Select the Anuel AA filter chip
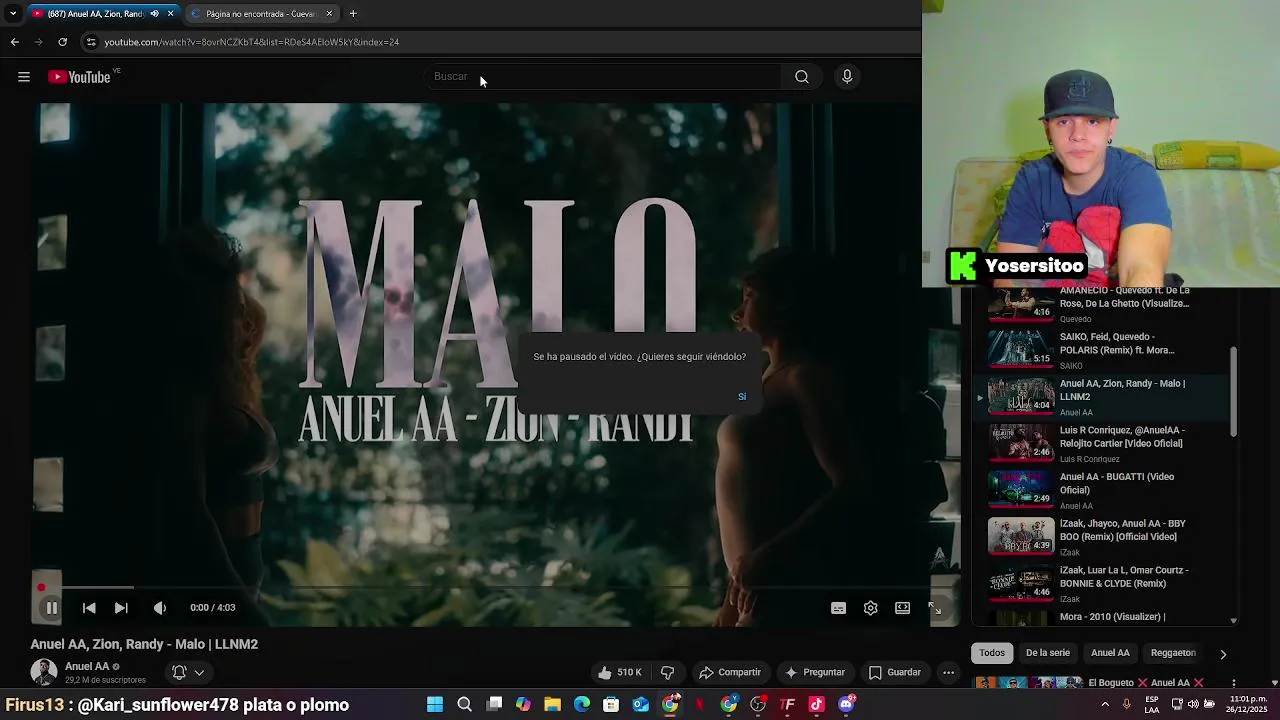Screen dimensions: 1280x720 (x=1110, y=653)
